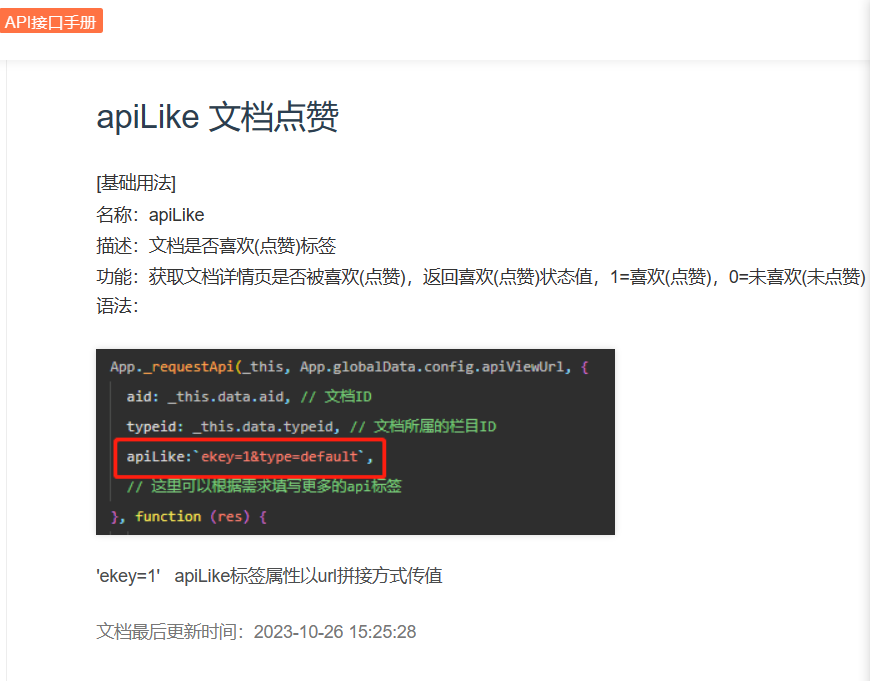870x681 pixels.
Task: Click the 文档最后更新时间 timestamp line
Action: tap(256, 632)
